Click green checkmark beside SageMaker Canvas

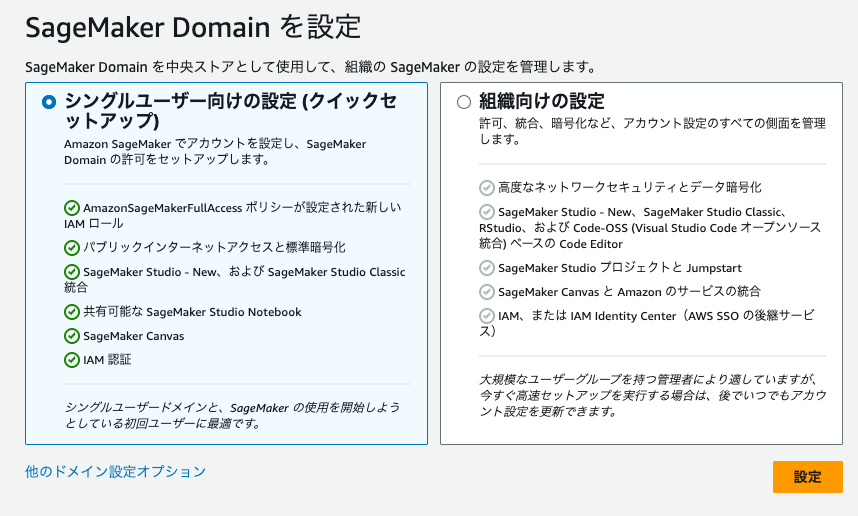pyautogui.click(x=72, y=336)
